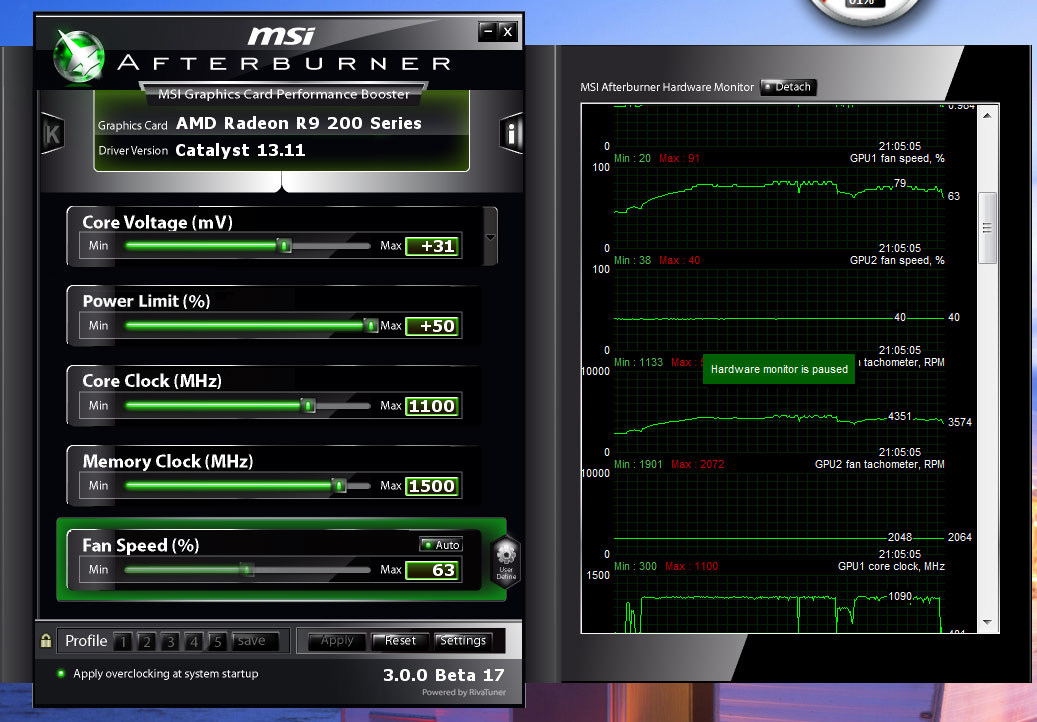Click 'Min : 20' under GPU1 fan speed

tap(632, 158)
